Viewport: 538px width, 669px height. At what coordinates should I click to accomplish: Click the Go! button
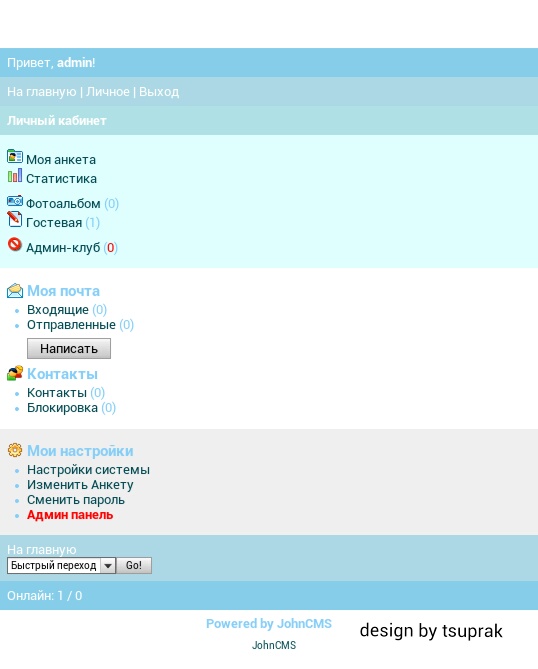pyautogui.click(x=134, y=566)
